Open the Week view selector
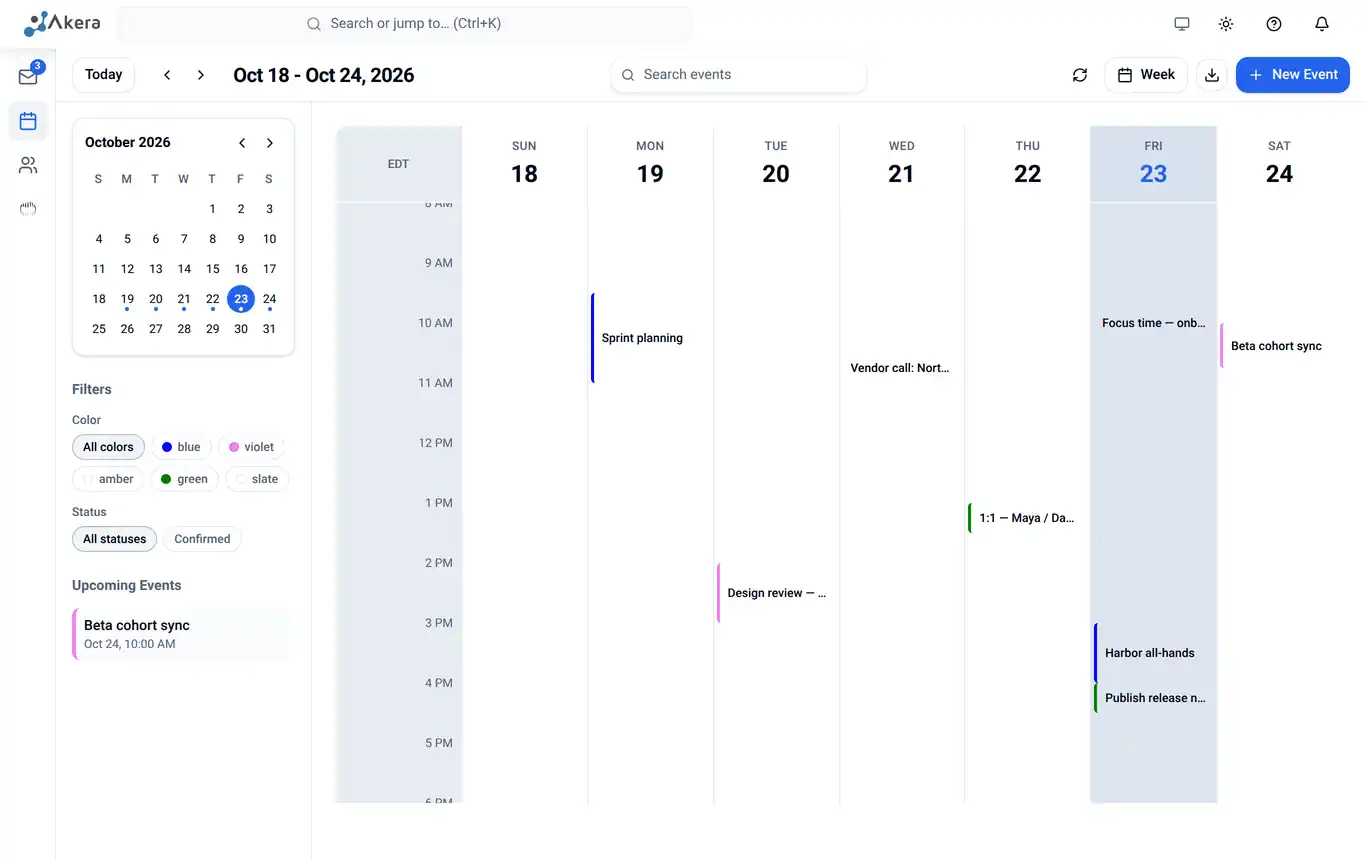The width and height of the screenshot is (1366, 860). [1146, 75]
